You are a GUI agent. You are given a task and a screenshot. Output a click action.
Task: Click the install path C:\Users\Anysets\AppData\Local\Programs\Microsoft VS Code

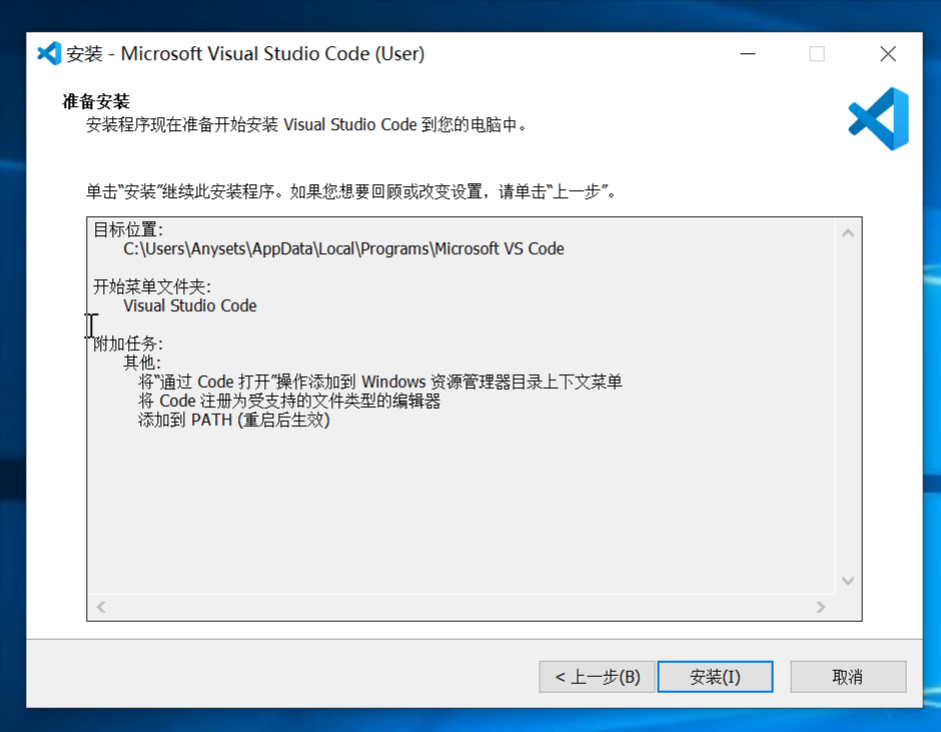tap(344, 249)
